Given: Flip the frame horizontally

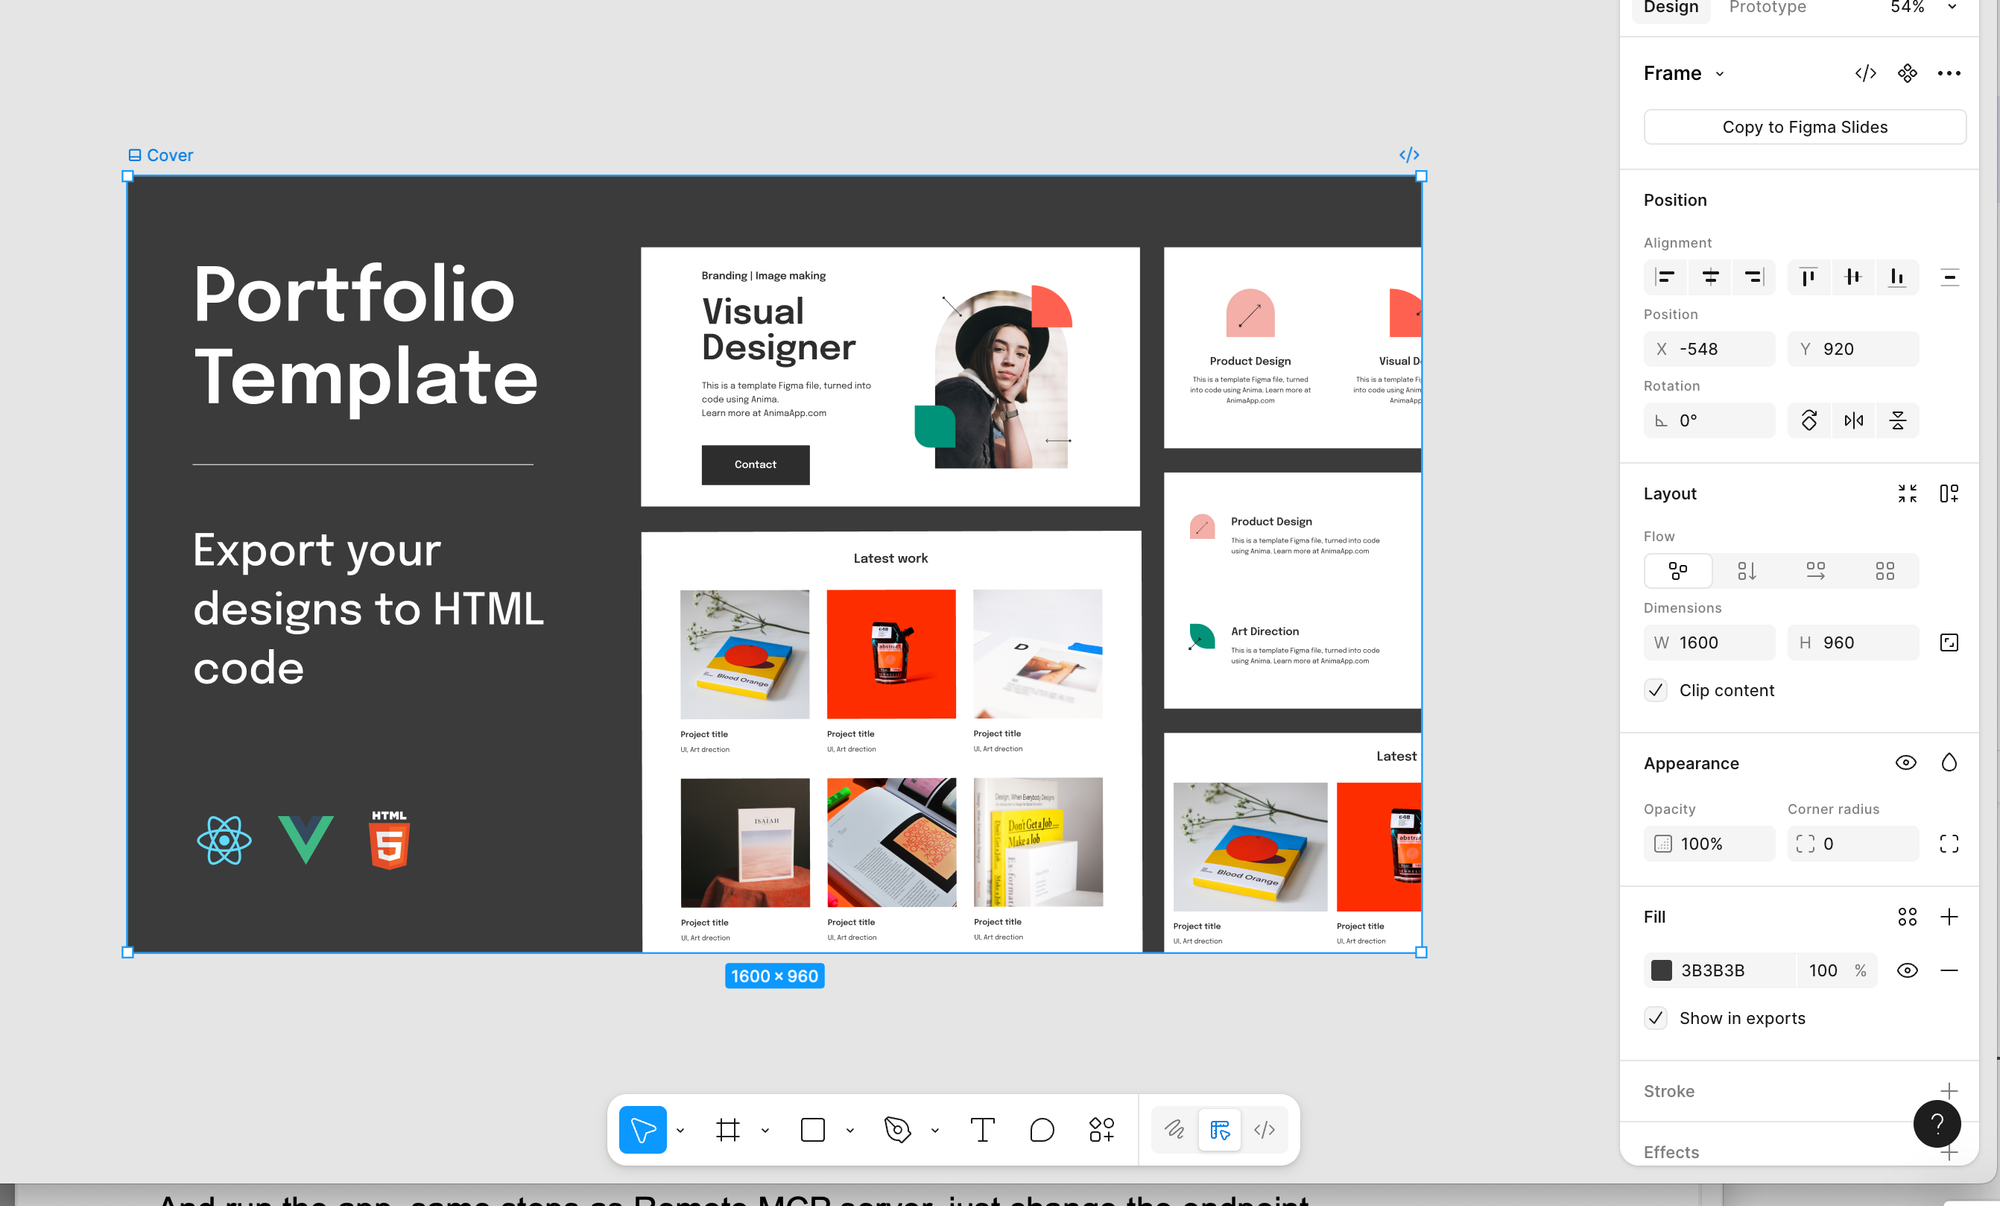Looking at the screenshot, I should 1853,421.
